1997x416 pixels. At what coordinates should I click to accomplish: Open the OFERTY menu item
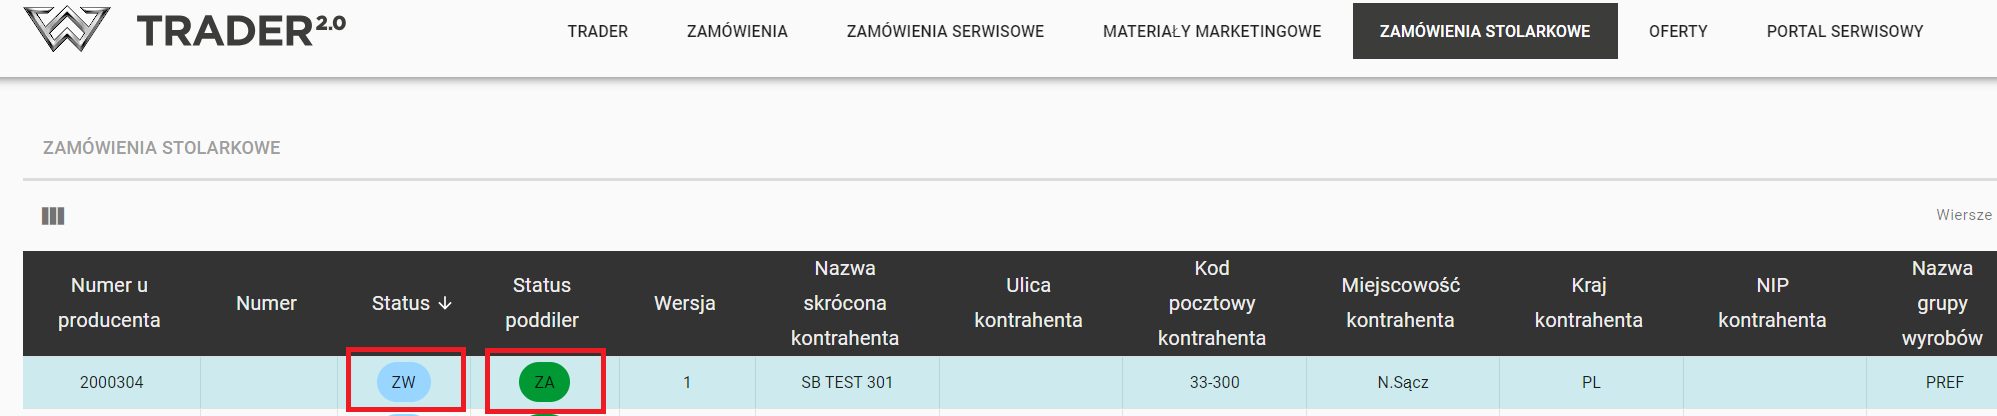(x=1677, y=31)
